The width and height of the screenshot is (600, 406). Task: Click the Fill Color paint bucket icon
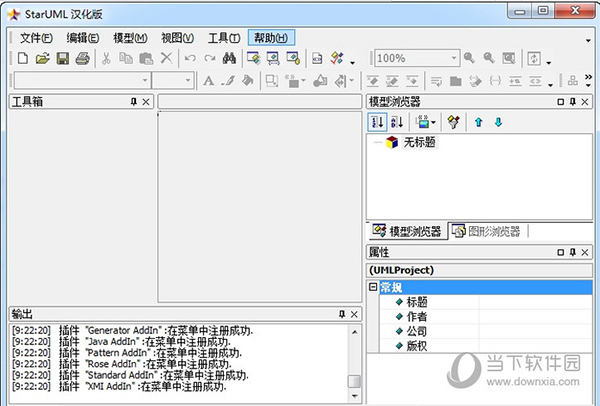[248, 81]
